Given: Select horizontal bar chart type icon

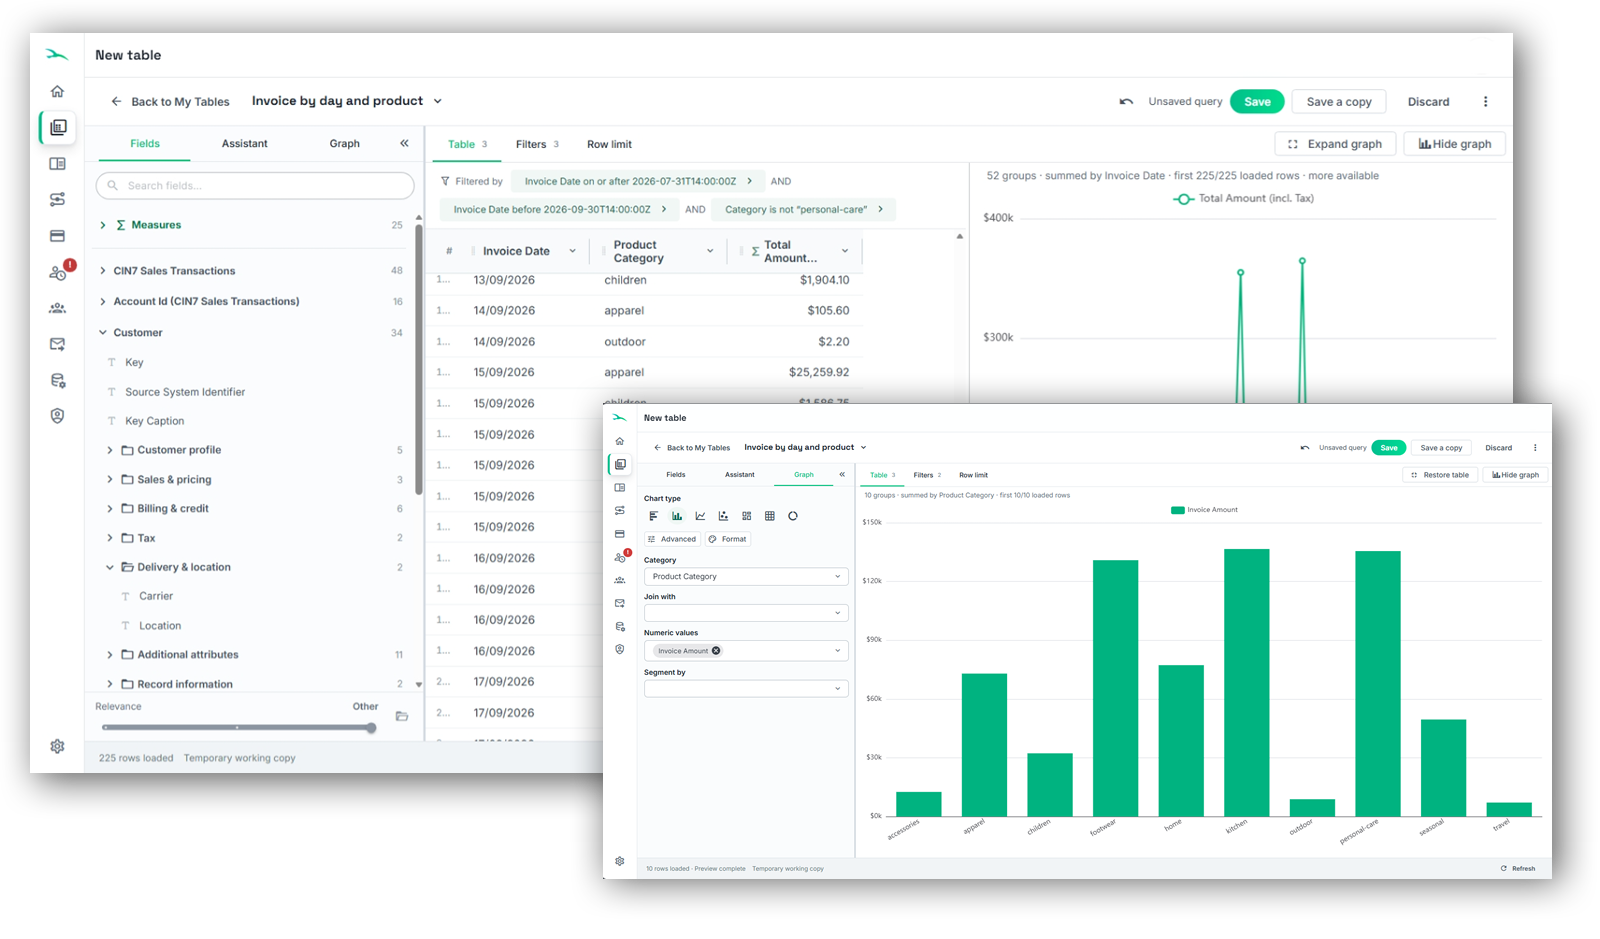Looking at the screenshot, I should click(x=653, y=516).
